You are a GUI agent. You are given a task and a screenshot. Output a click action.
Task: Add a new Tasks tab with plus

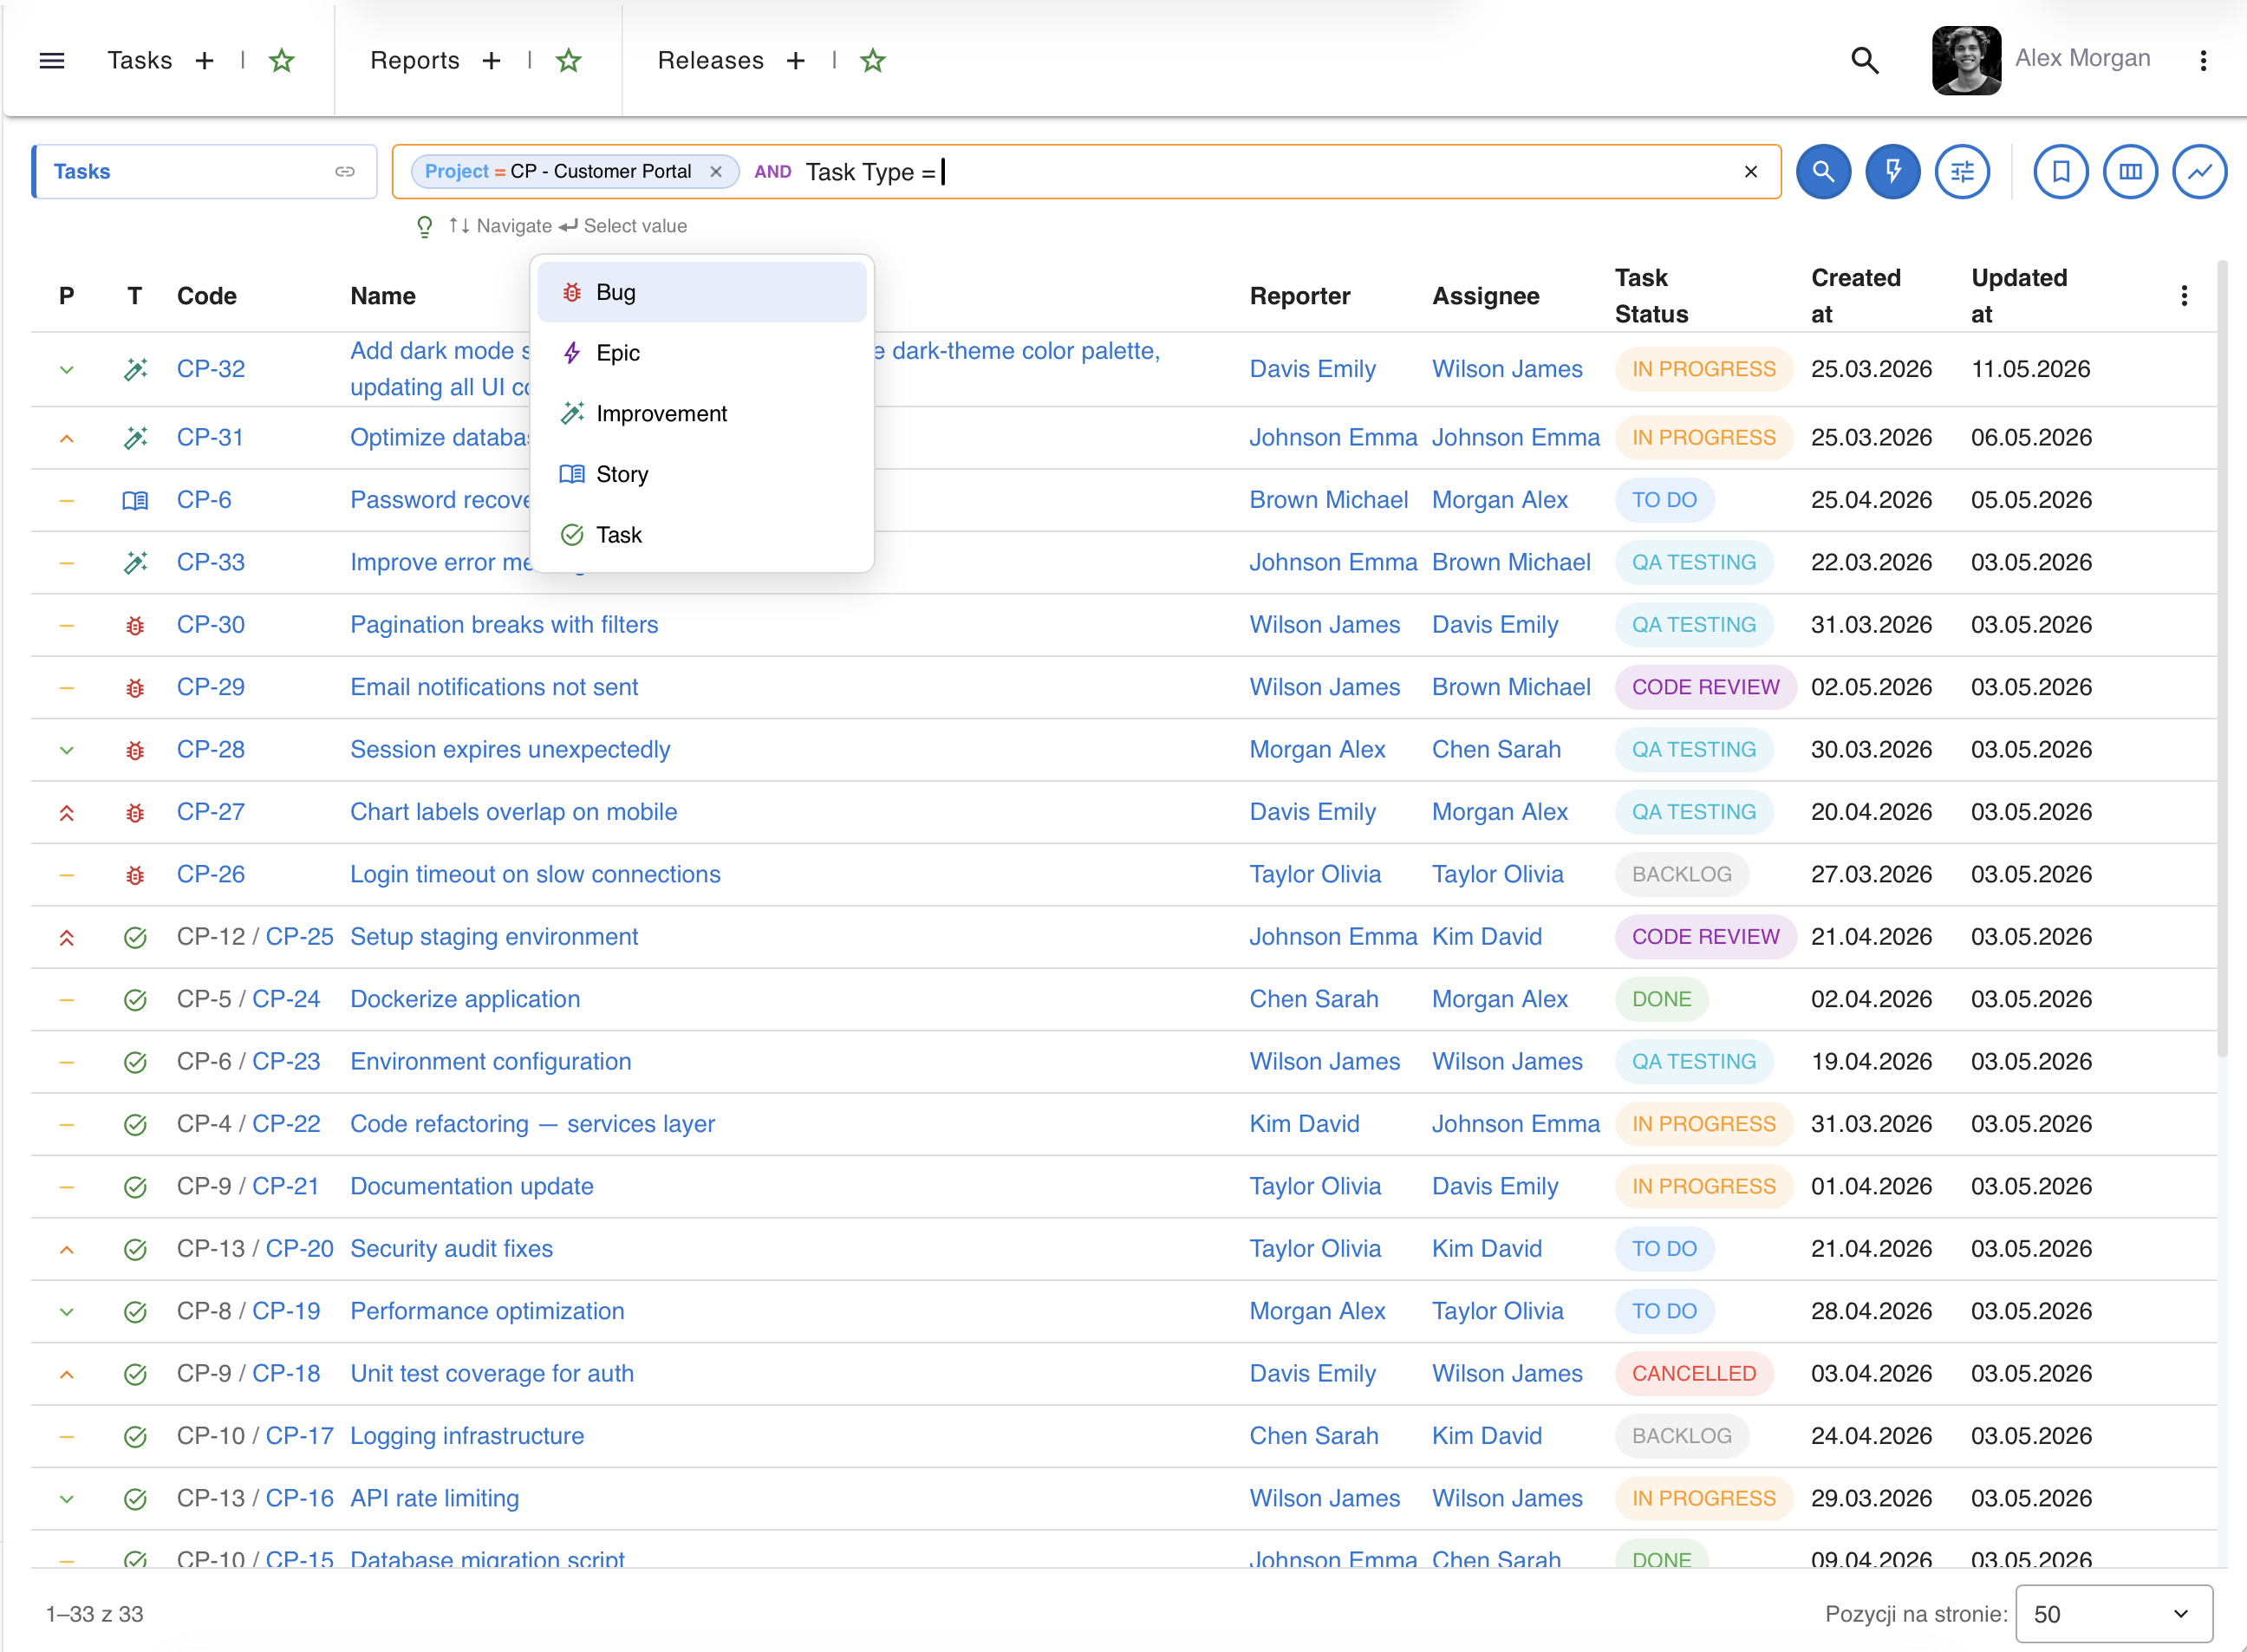(x=205, y=61)
